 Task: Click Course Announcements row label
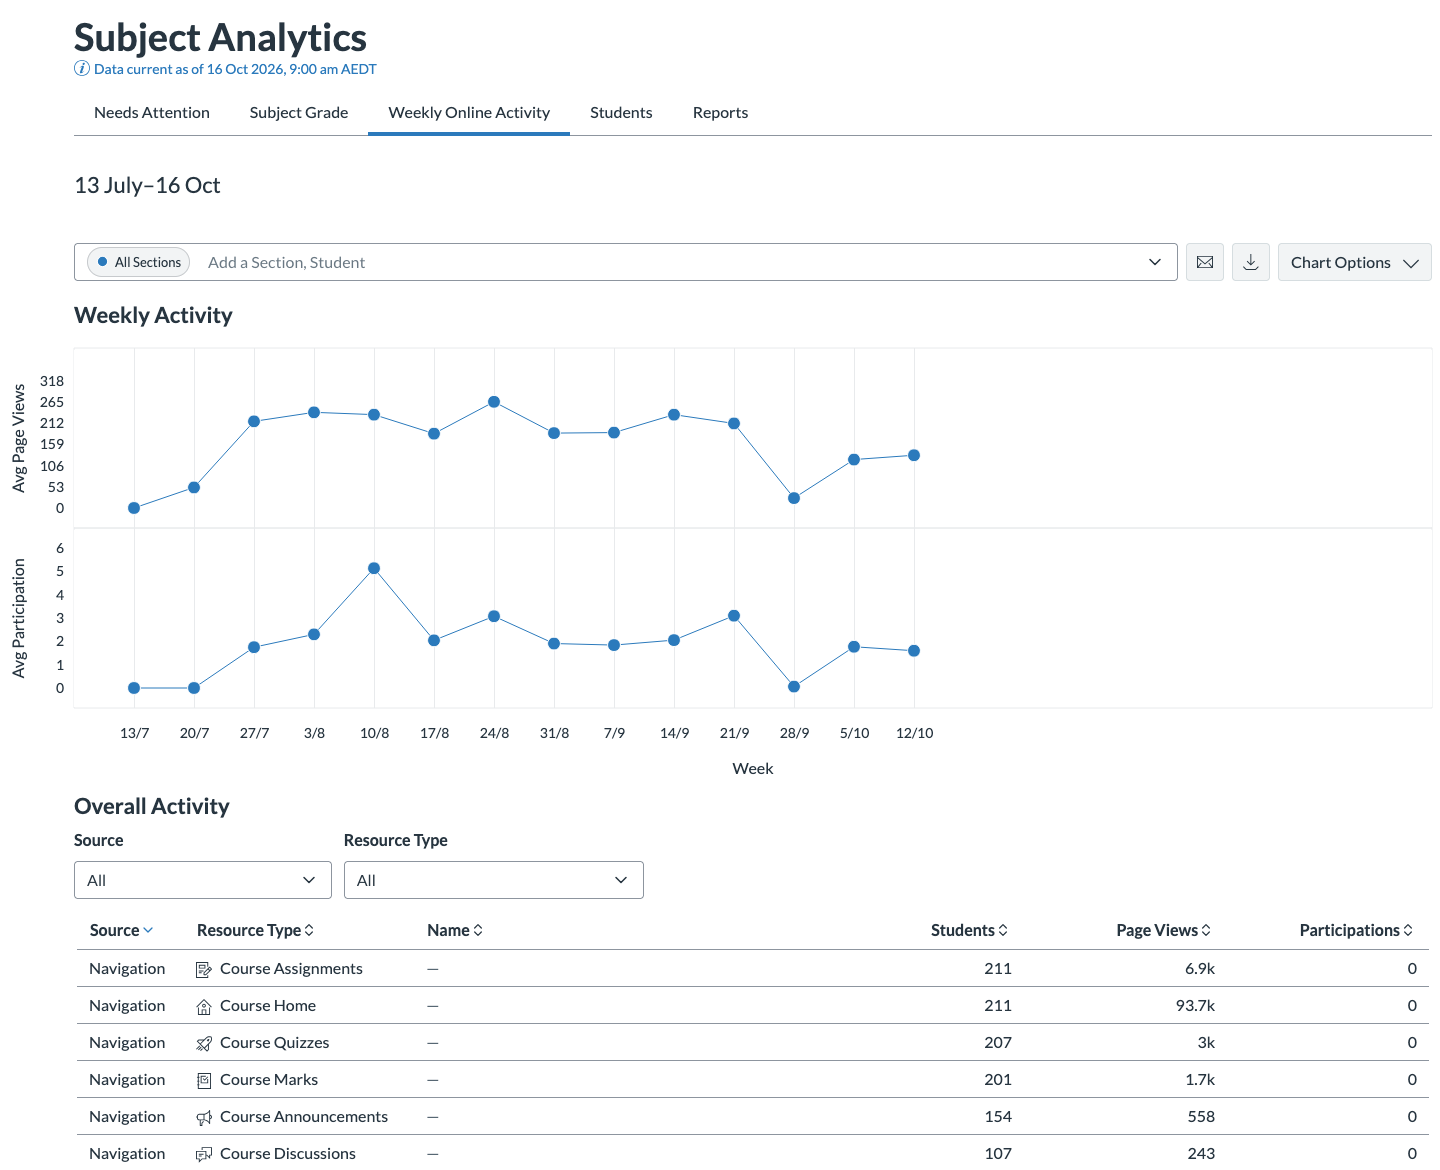pos(304,1117)
